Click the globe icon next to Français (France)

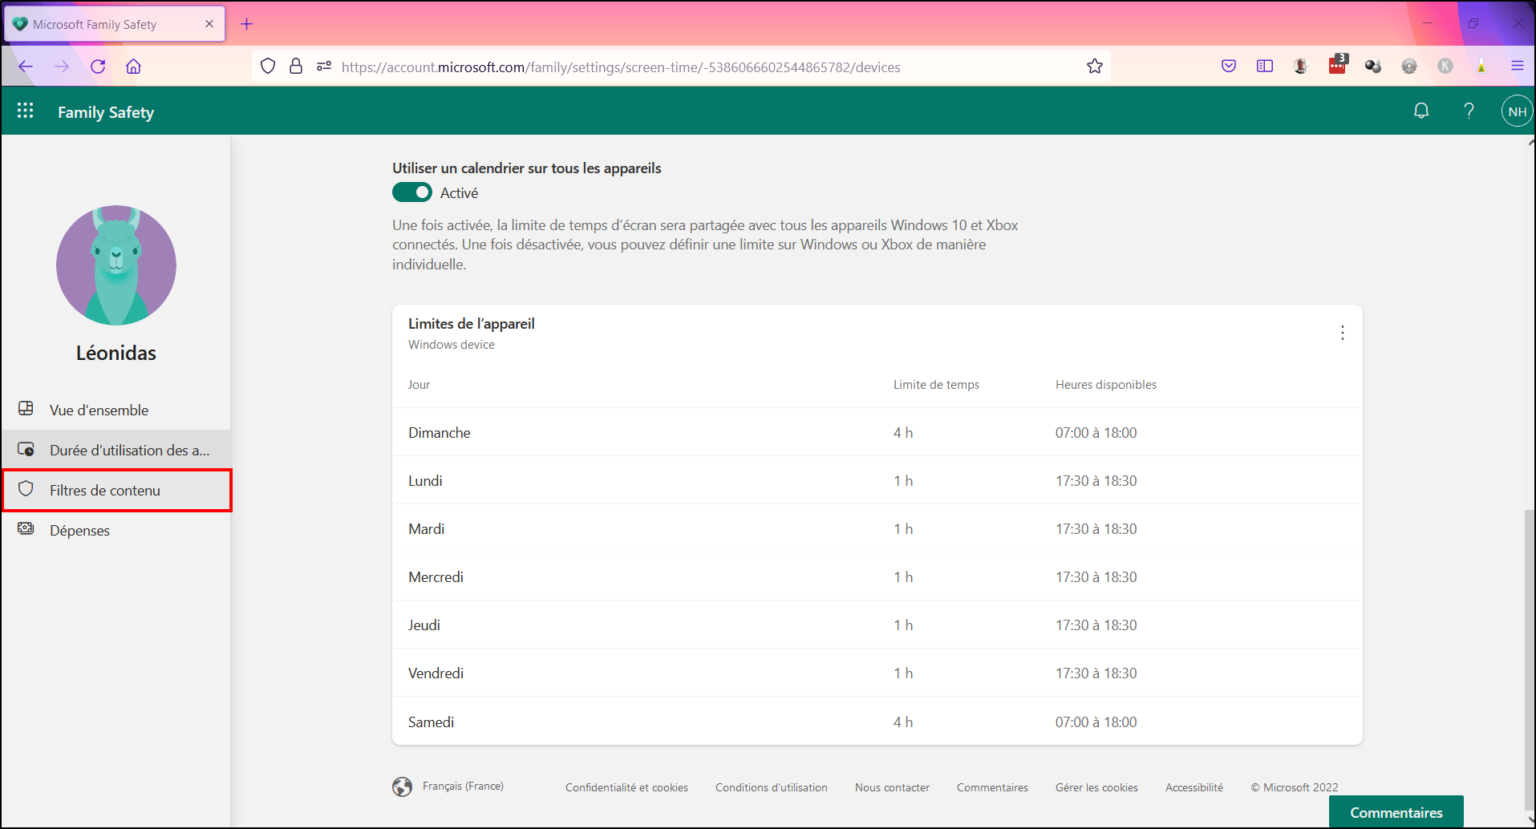(x=402, y=786)
